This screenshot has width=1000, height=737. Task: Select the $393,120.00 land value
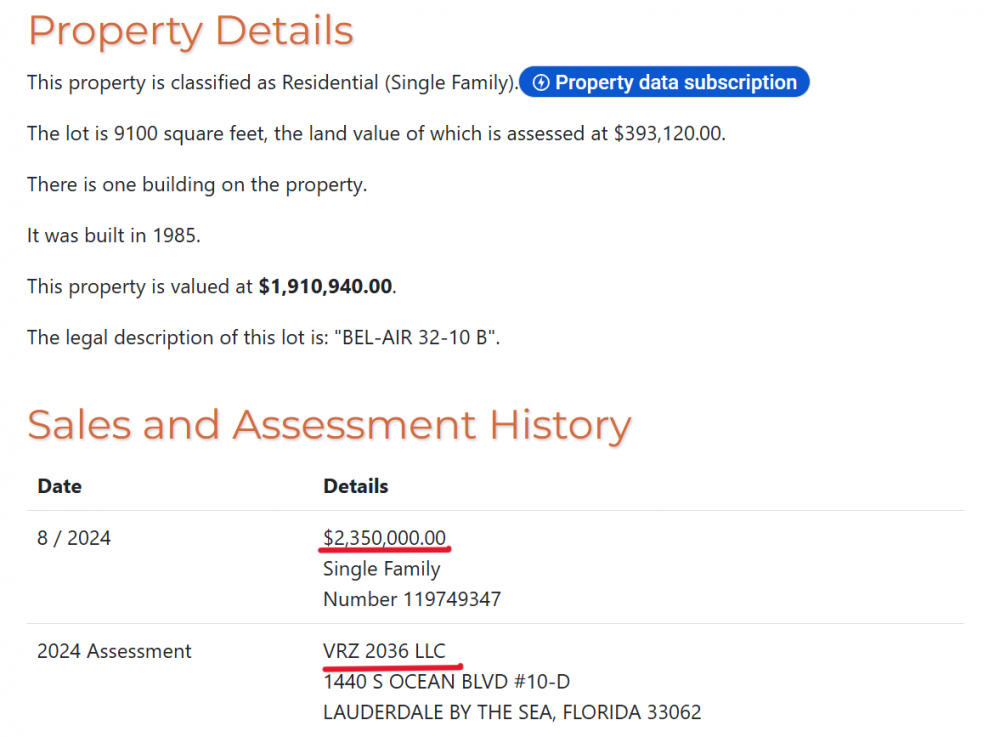[x=667, y=134]
